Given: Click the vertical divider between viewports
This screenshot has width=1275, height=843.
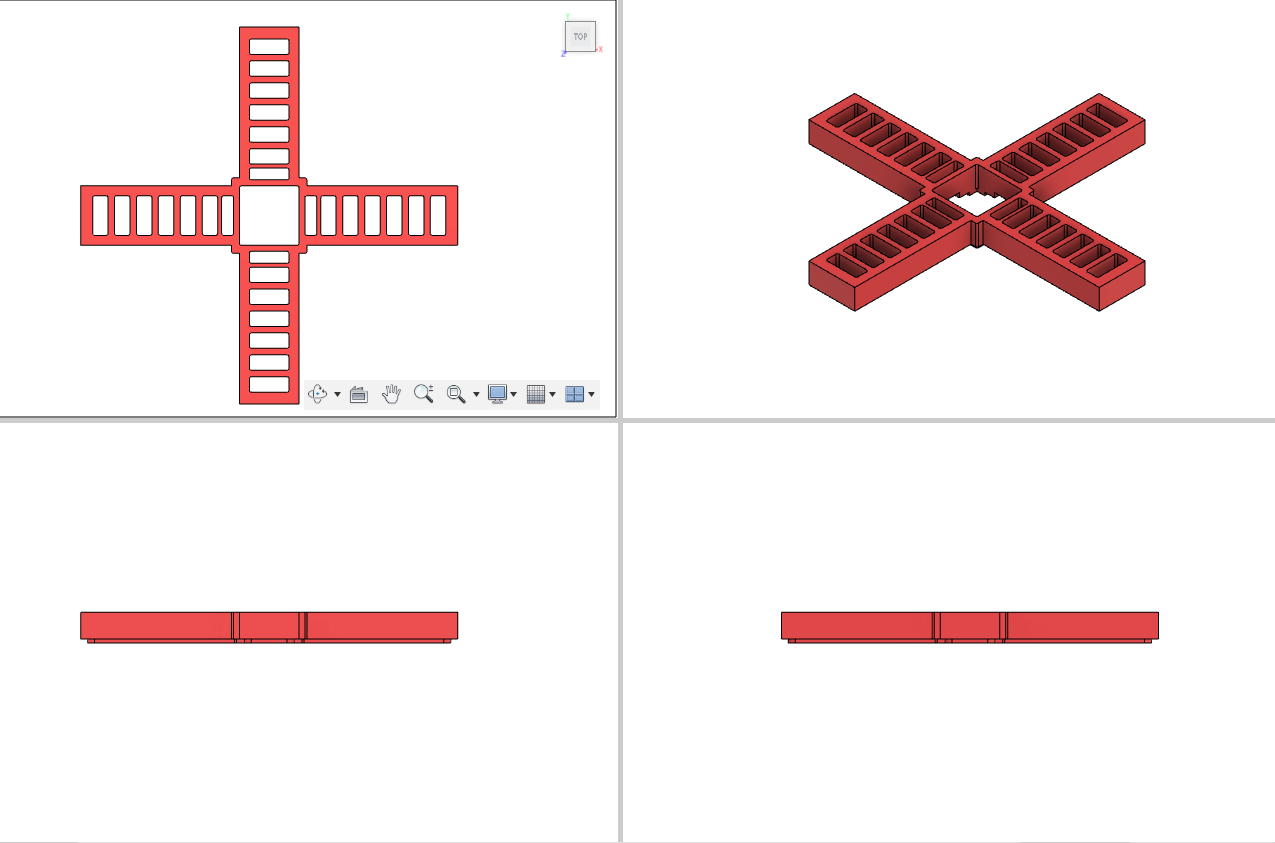Looking at the screenshot, I should click(x=620, y=421).
